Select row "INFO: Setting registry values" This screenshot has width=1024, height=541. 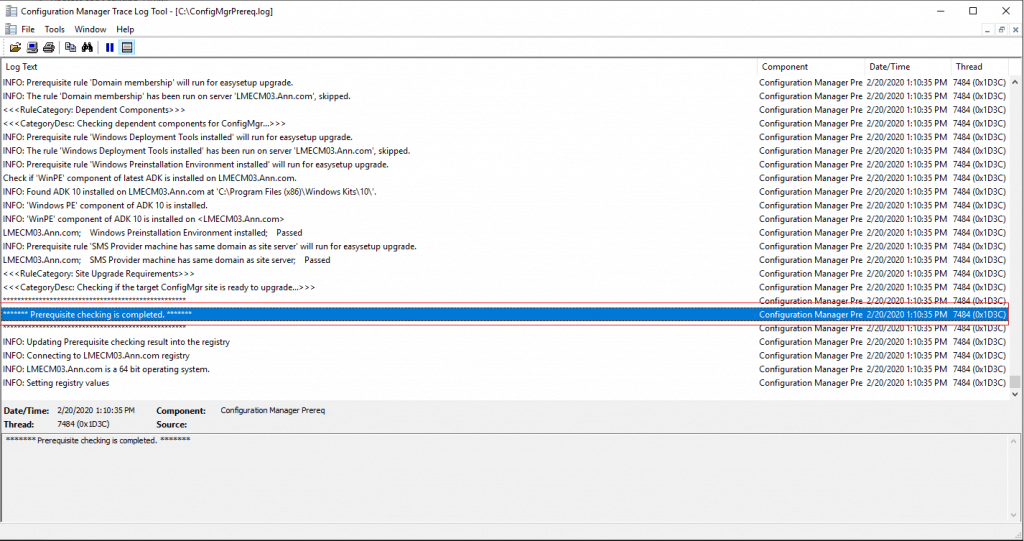coord(505,383)
